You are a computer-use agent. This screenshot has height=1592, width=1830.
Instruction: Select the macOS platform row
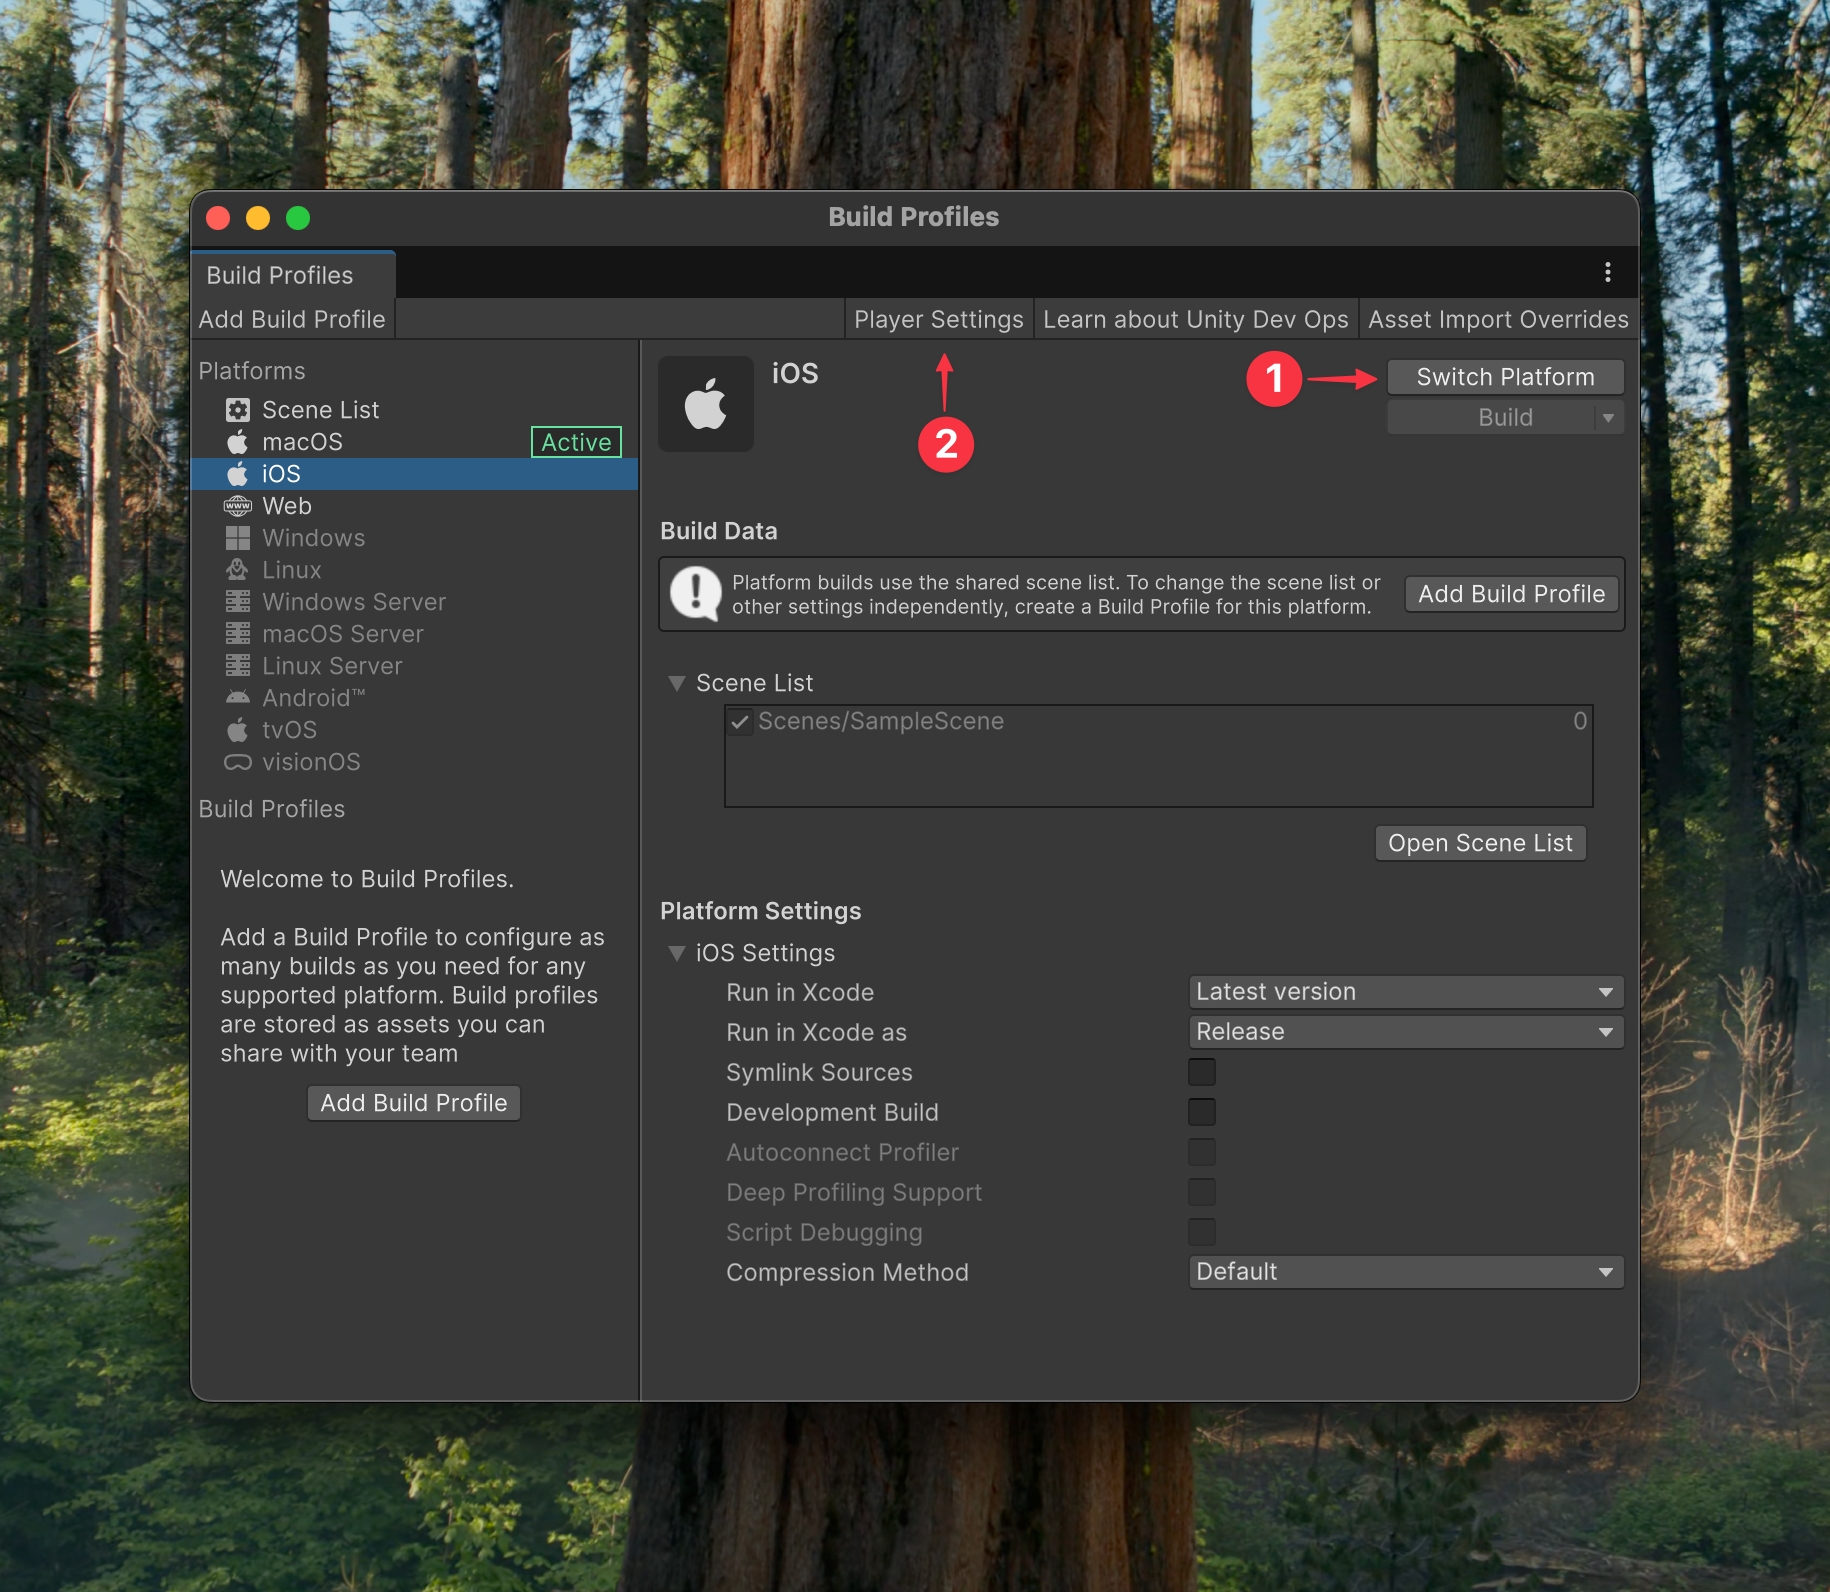click(414, 442)
